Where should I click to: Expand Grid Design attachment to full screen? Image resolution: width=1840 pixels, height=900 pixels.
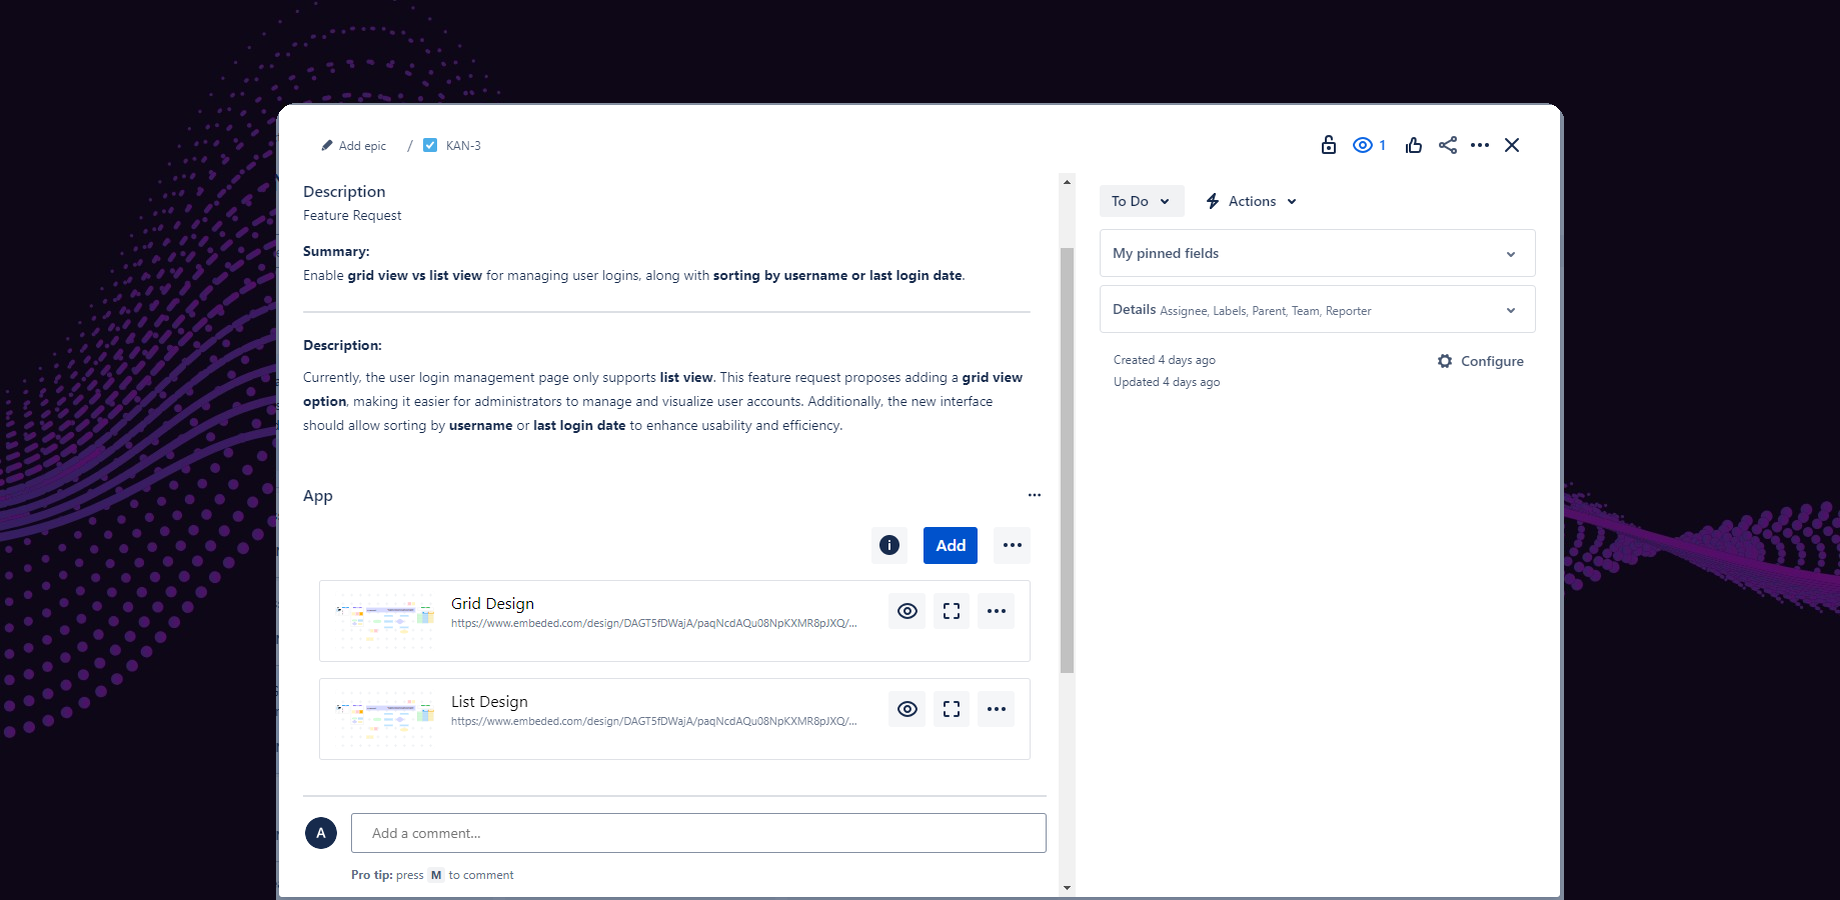tap(951, 610)
